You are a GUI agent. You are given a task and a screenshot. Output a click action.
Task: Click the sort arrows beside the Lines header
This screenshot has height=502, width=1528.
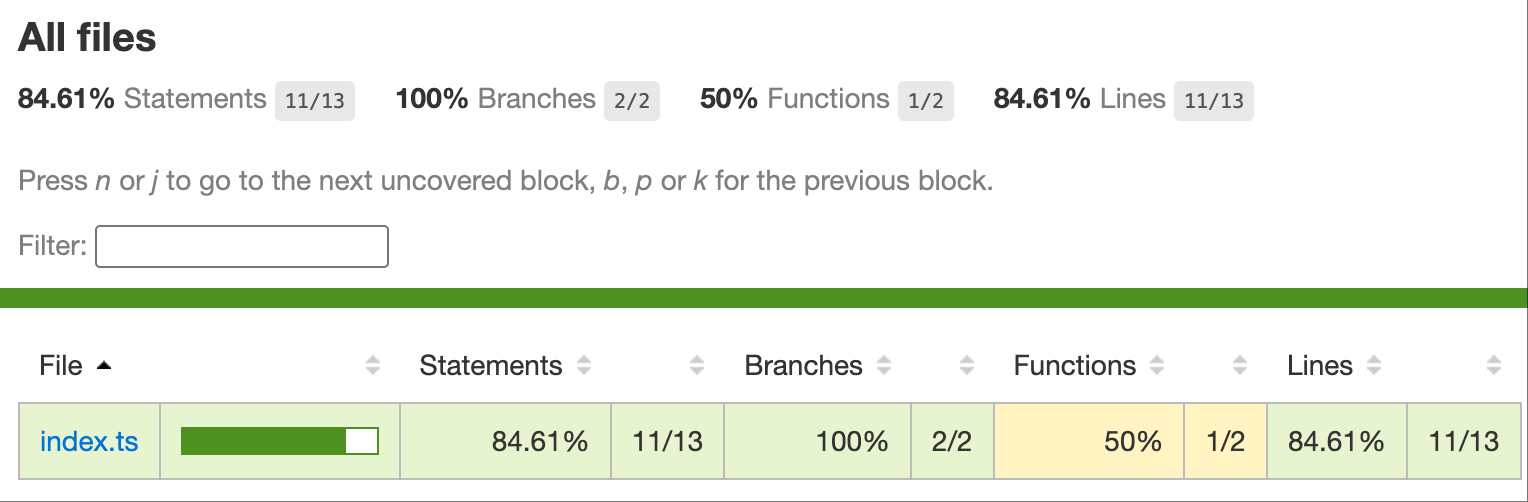[1374, 366]
